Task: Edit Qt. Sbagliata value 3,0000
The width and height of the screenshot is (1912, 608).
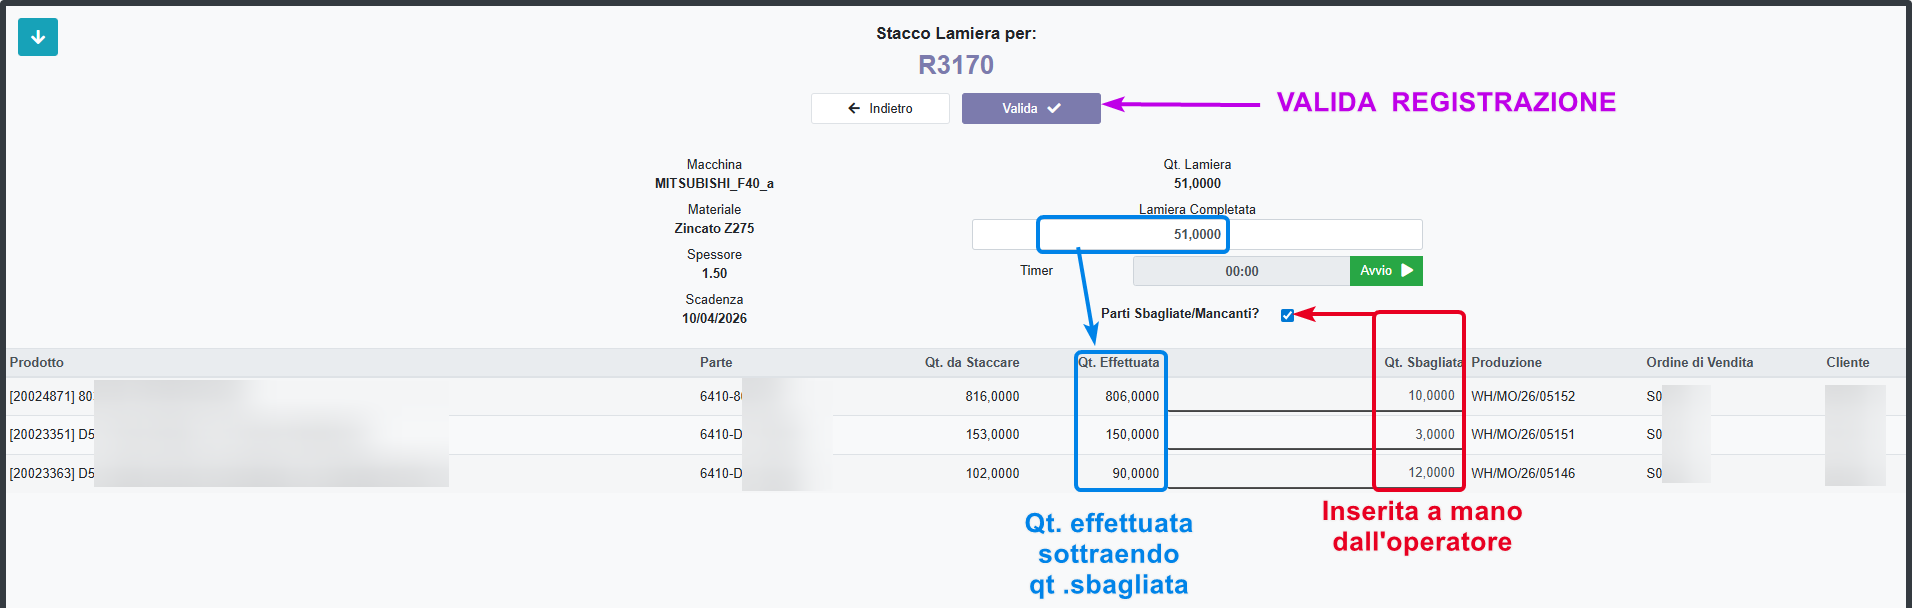Action: (1420, 435)
